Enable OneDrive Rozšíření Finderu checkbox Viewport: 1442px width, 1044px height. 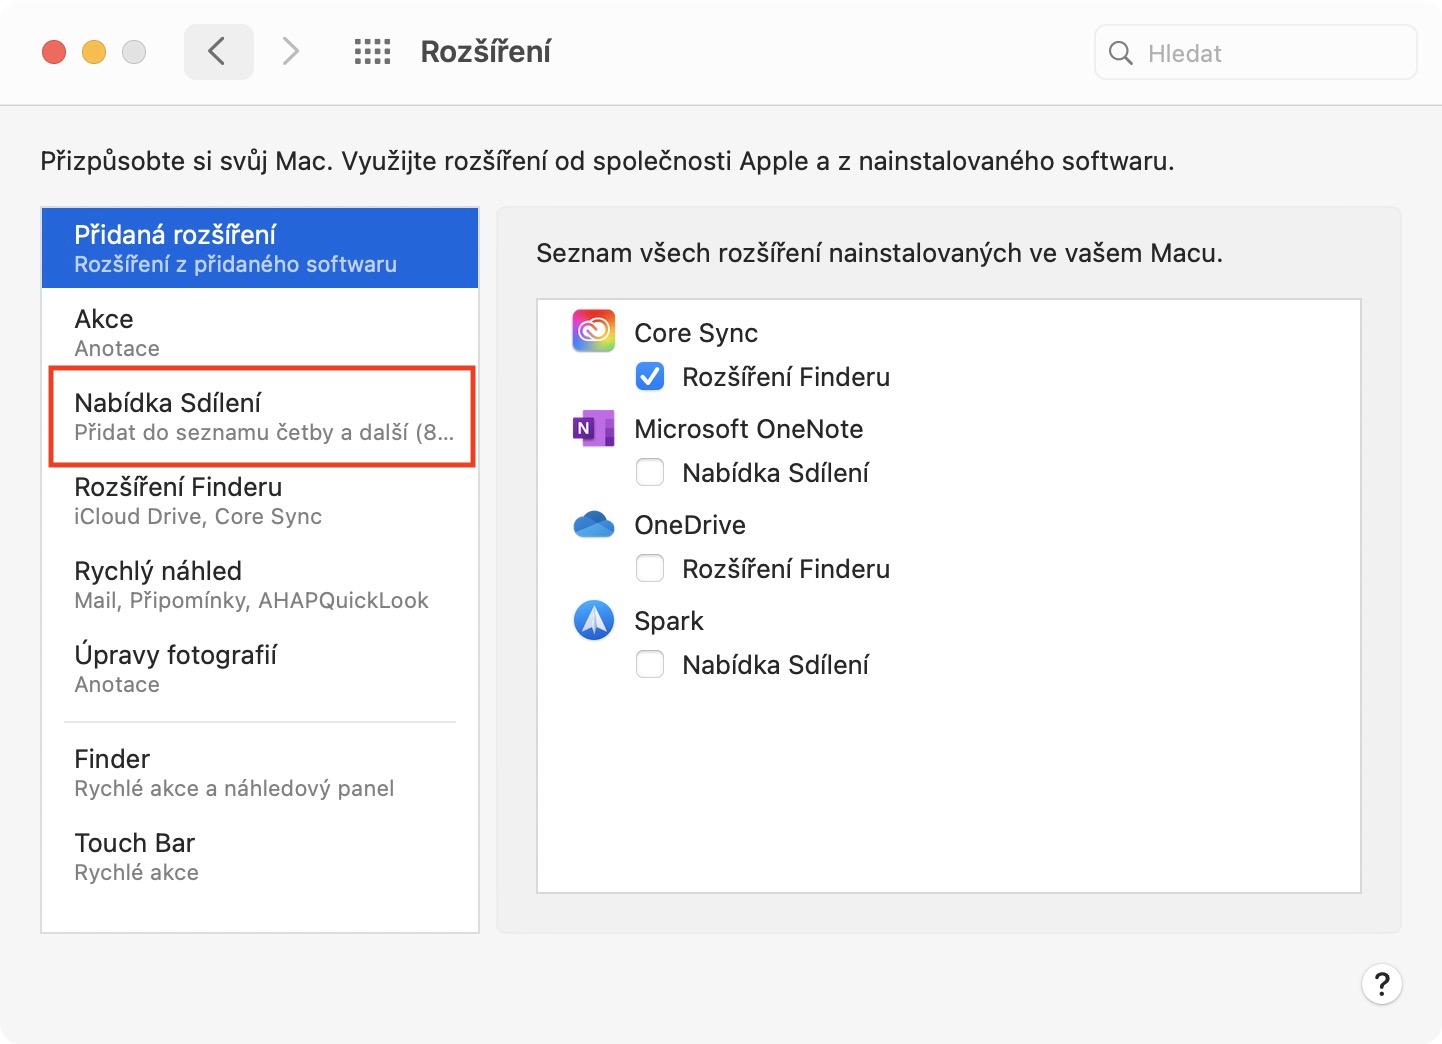[650, 569]
